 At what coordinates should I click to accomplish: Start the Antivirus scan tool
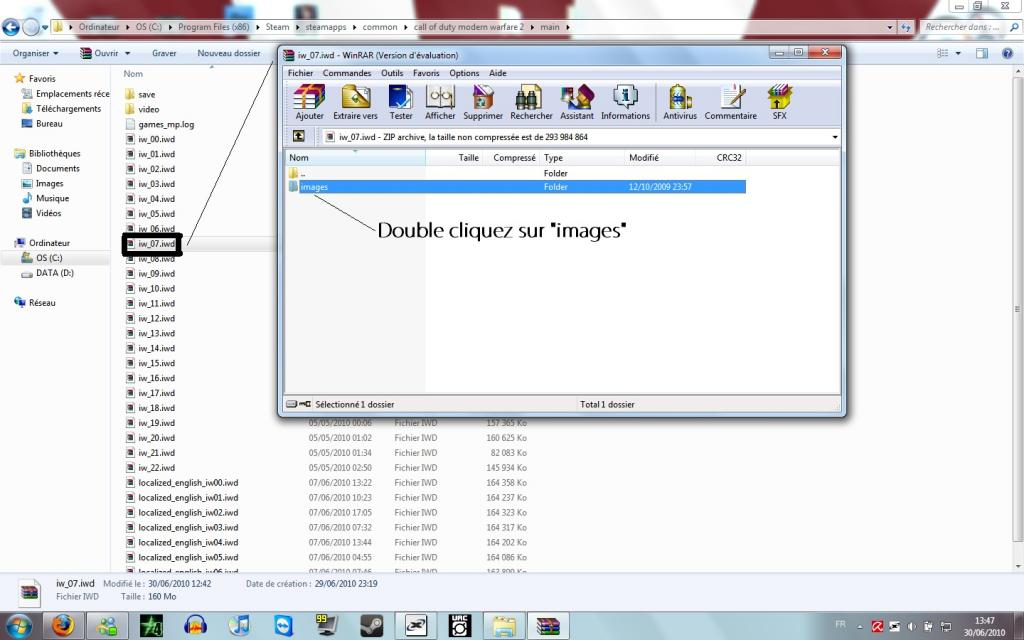(x=680, y=103)
